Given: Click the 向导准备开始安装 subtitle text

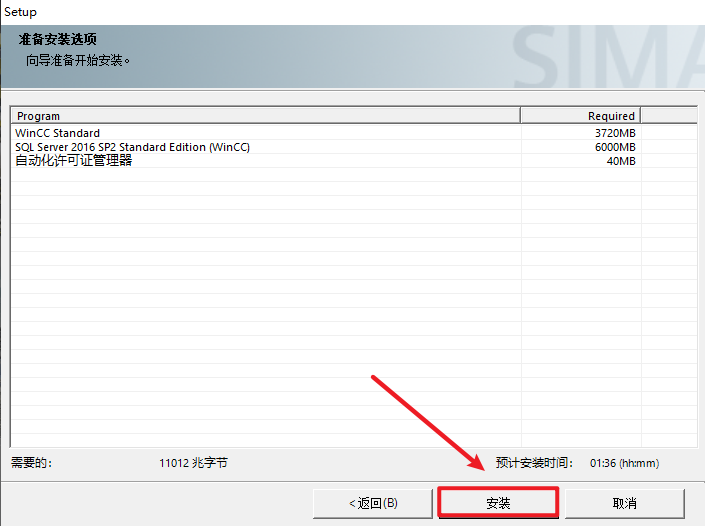Looking at the screenshot, I should [x=79, y=60].
